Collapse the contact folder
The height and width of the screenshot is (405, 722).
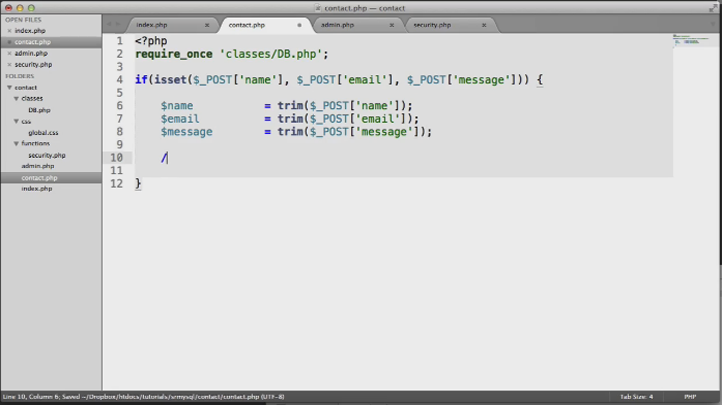click(9, 87)
